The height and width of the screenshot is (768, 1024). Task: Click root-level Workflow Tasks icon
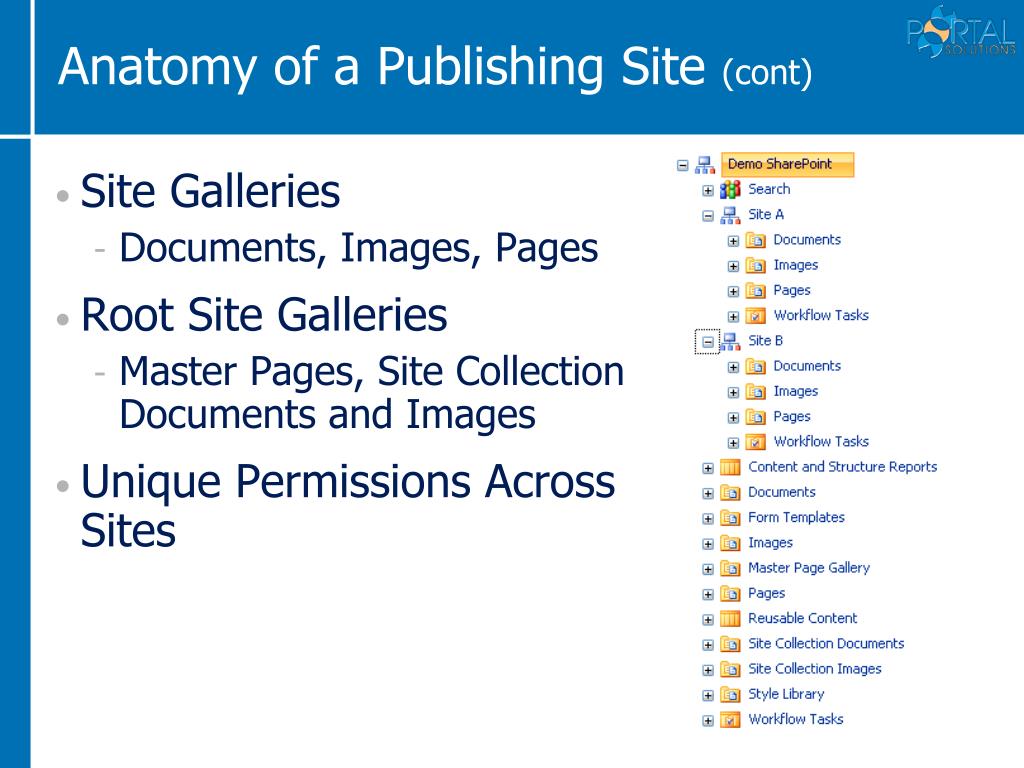[730, 720]
